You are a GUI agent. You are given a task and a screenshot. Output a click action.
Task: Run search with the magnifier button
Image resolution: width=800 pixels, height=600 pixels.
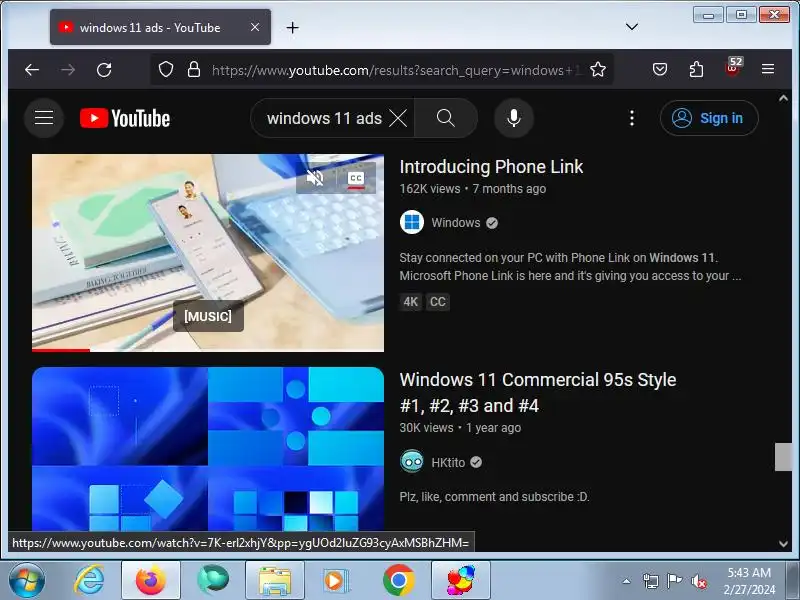pyautogui.click(x=446, y=118)
